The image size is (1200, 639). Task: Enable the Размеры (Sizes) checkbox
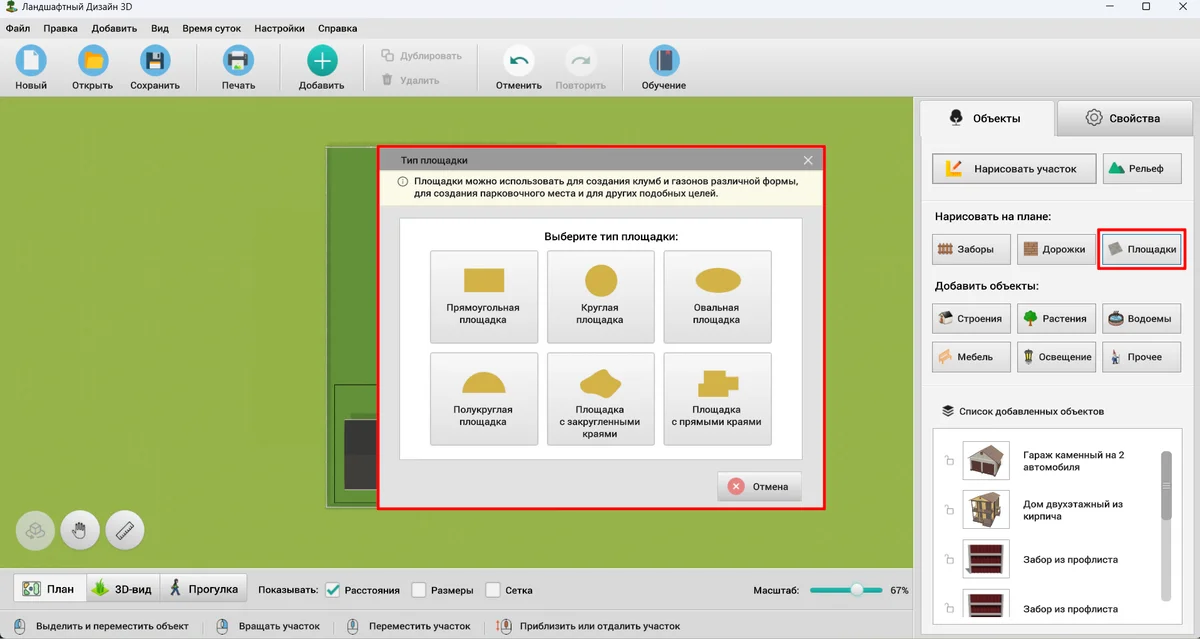tap(419, 590)
